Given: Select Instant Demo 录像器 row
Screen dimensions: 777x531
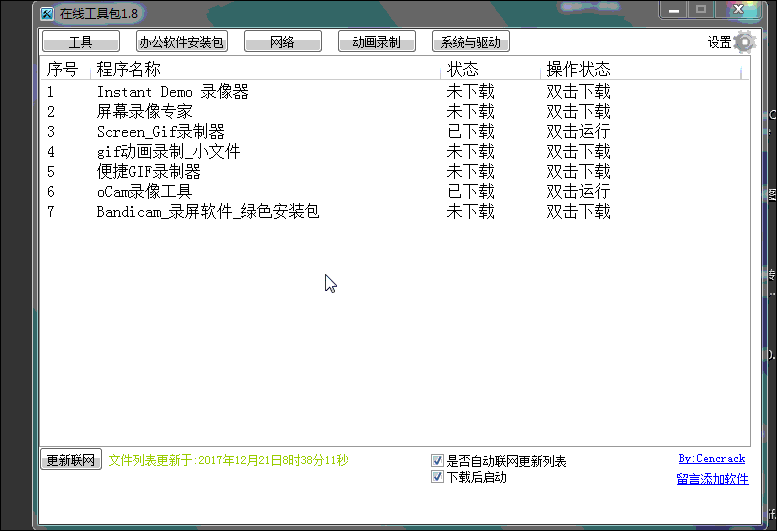Looking at the screenshot, I should pyautogui.click(x=394, y=92).
